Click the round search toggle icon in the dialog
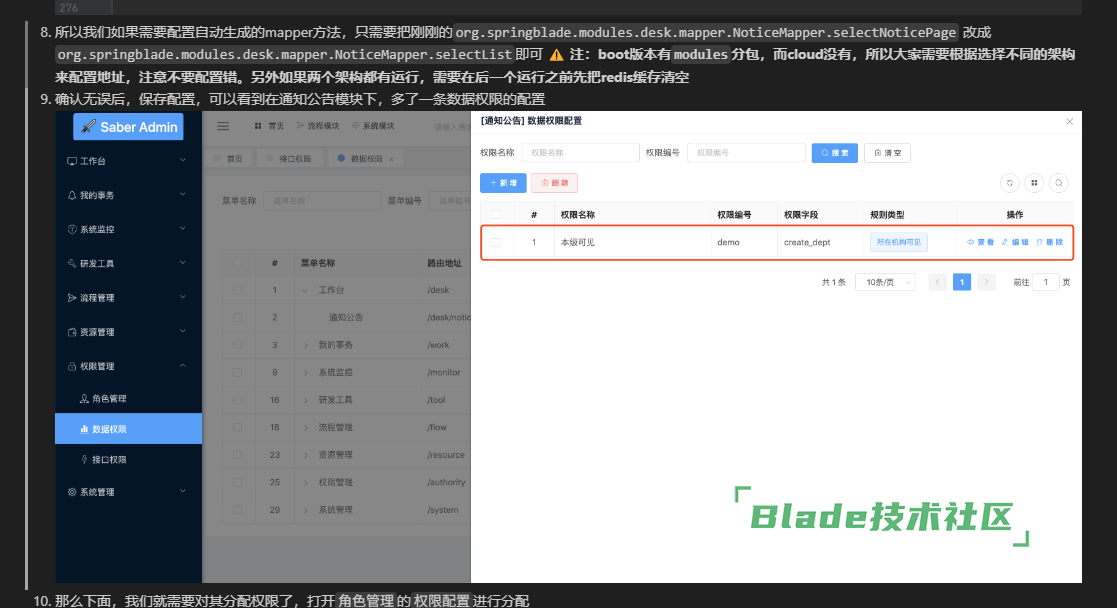Image resolution: width=1117 pixels, height=608 pixels. [x=1059, y=183]
